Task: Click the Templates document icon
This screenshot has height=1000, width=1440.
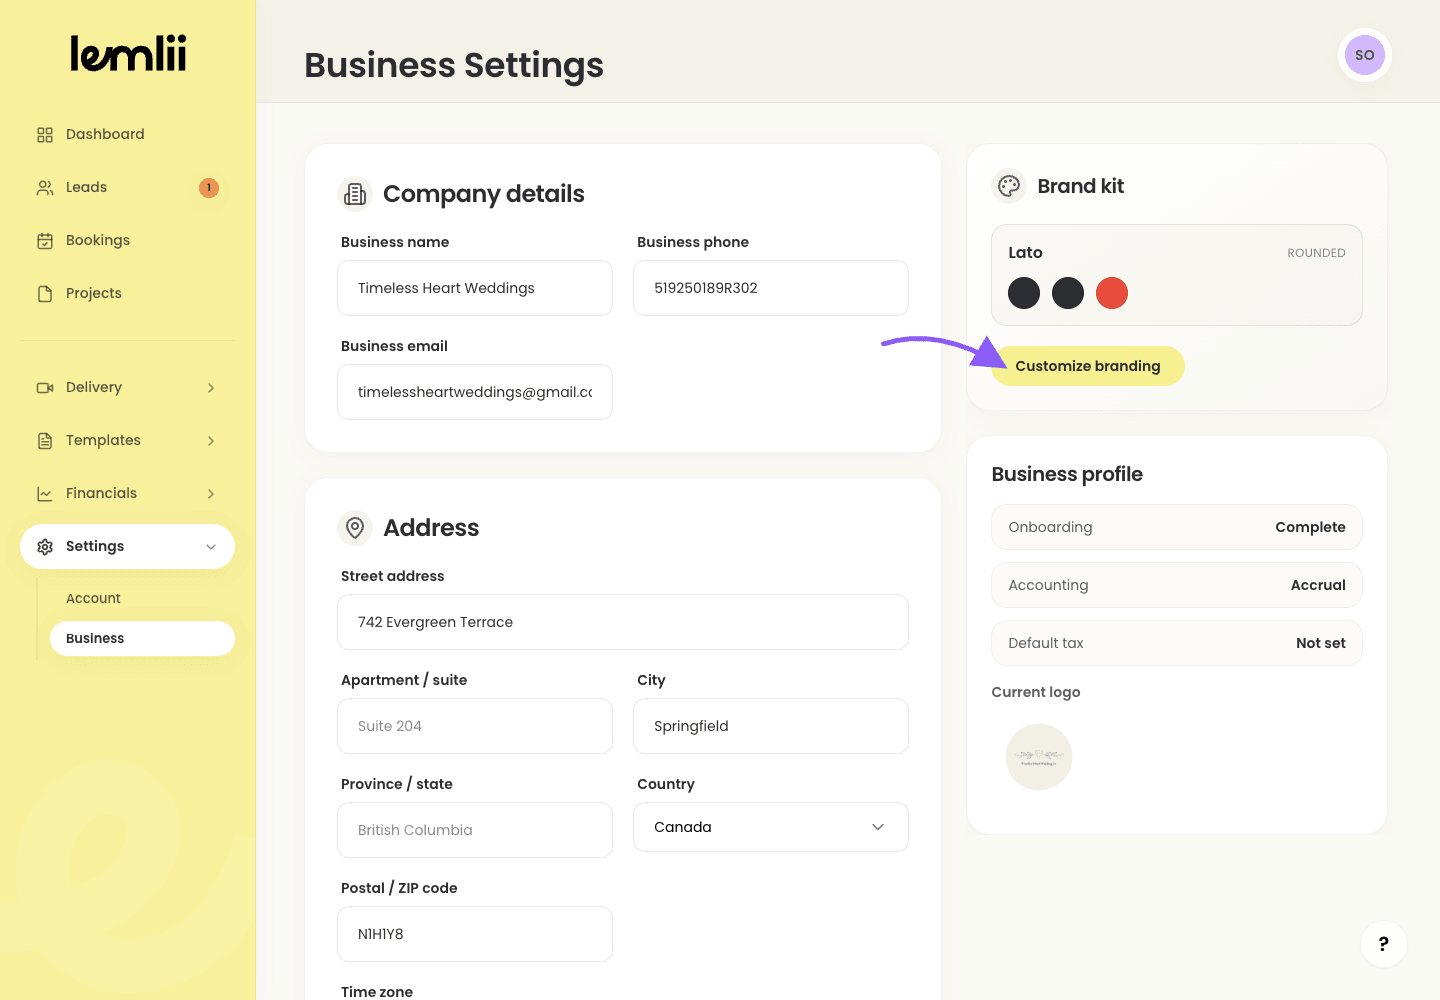Action: pos(45,441)
